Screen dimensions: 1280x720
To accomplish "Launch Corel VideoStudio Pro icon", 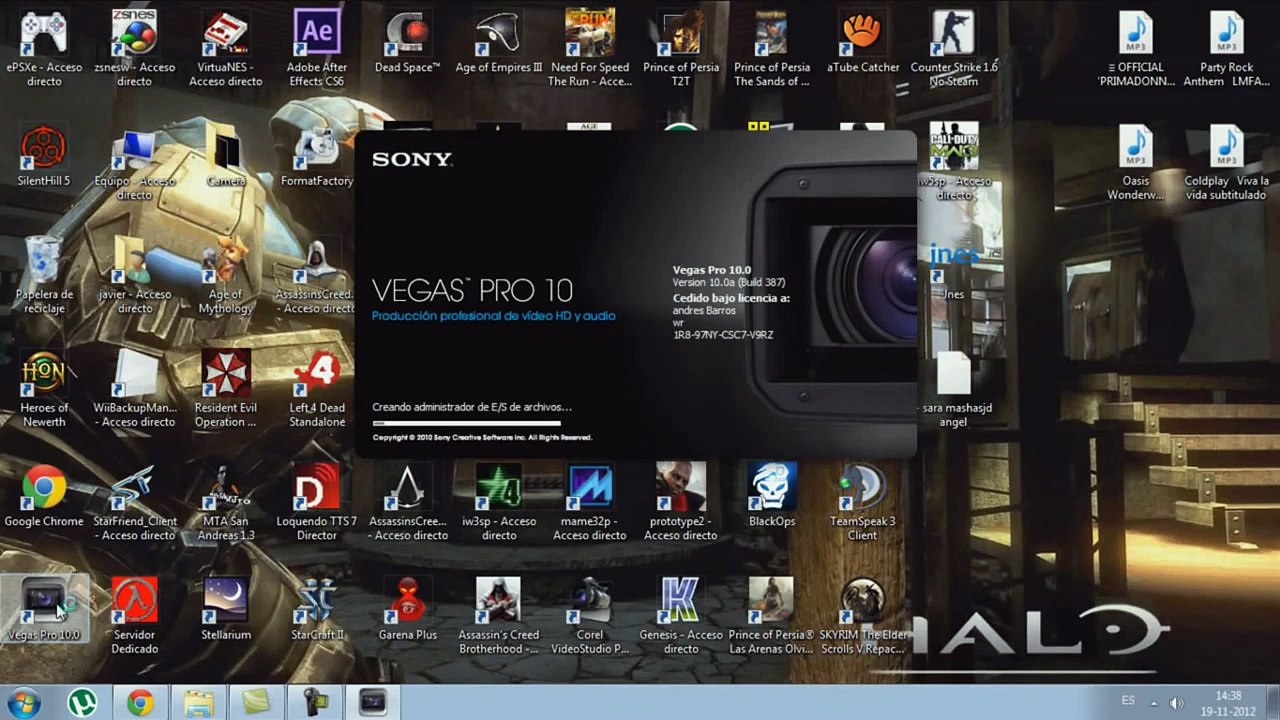I will pos(590,614).
